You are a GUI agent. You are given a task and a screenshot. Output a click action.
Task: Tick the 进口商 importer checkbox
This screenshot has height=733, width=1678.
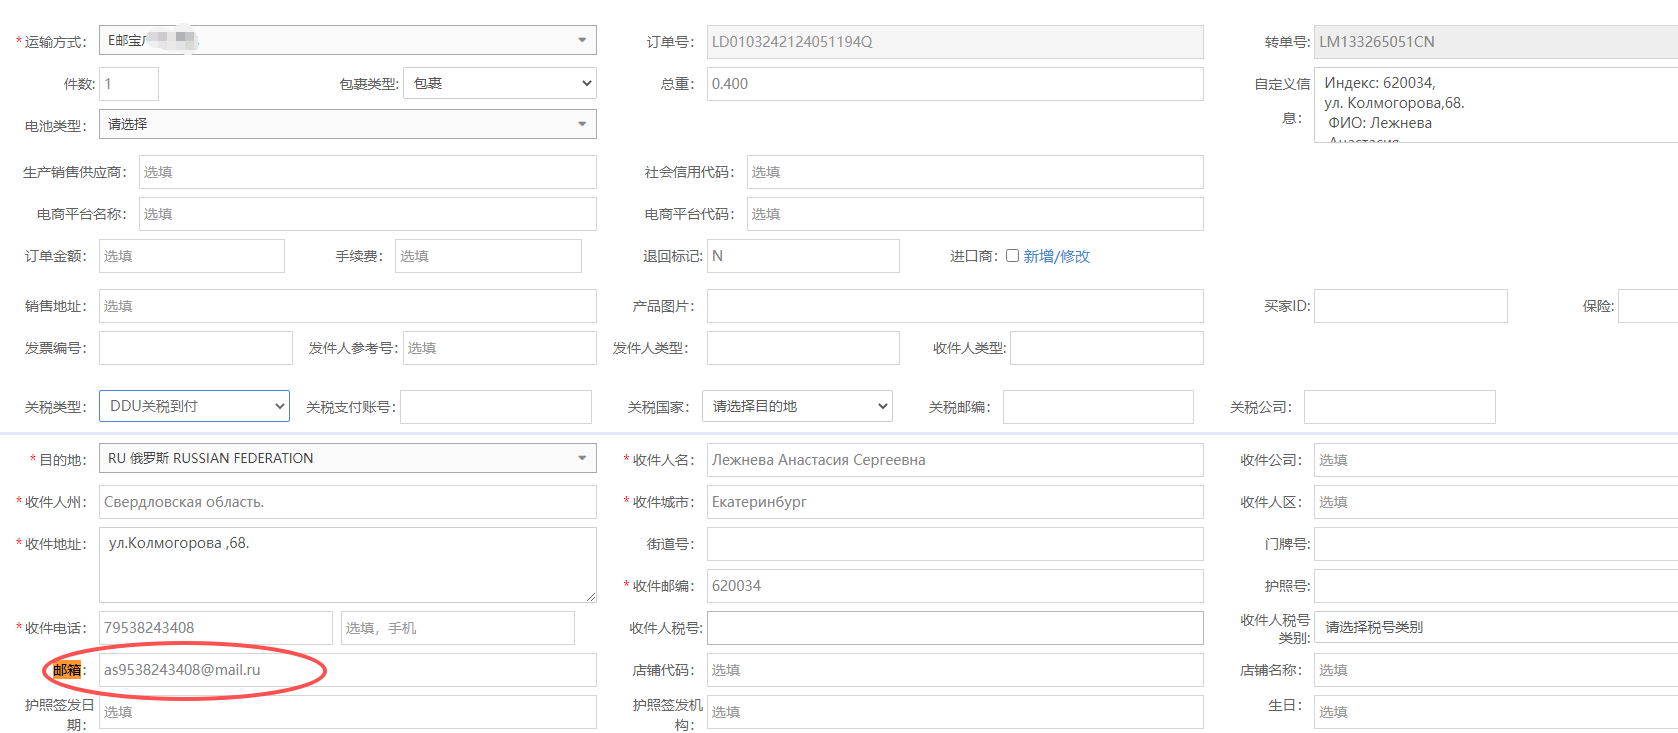pyautogui.click(x=1012, y=256)
